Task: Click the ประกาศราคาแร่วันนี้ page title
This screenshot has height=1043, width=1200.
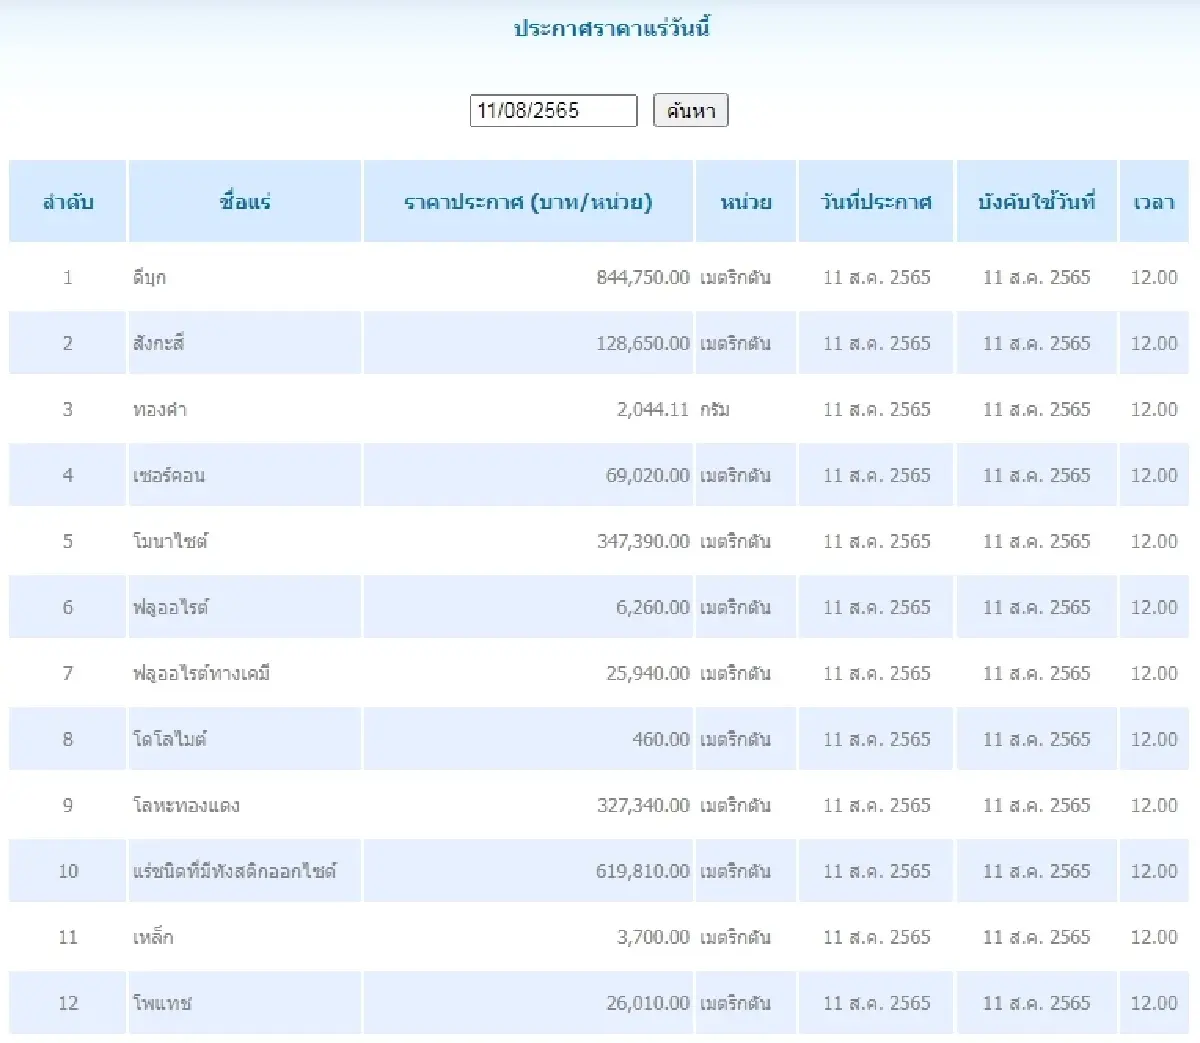Action: click(612, 28)
